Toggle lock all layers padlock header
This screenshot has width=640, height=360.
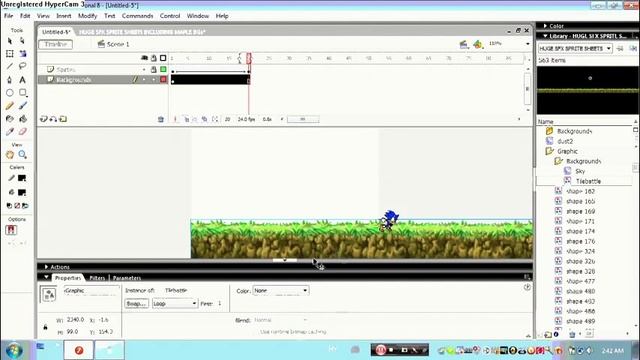[153, 58]
